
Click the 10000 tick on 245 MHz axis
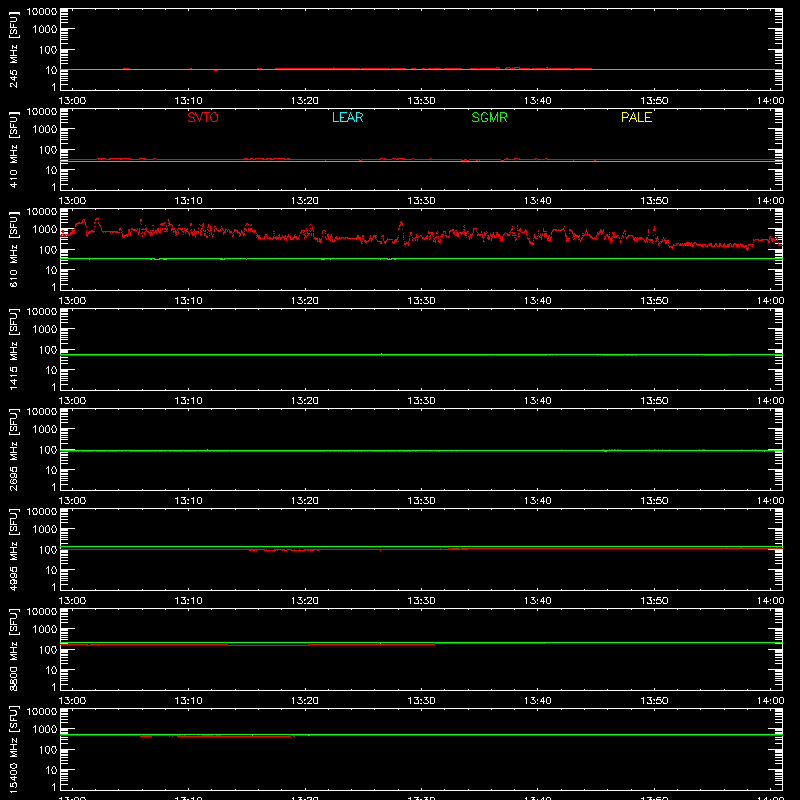pyautogui.click(x=42, y=12)
